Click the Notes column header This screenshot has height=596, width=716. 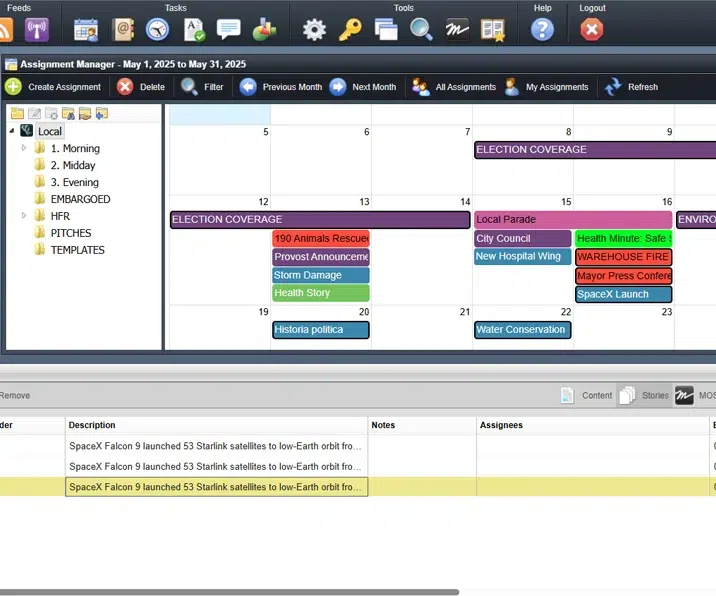(422, 425)
